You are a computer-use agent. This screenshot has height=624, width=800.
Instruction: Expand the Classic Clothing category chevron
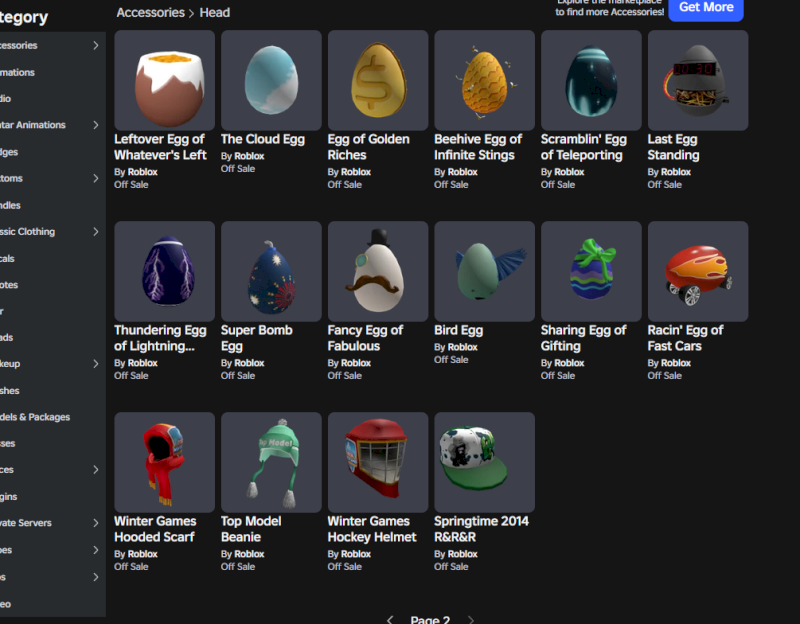click(x=95, y=232)
